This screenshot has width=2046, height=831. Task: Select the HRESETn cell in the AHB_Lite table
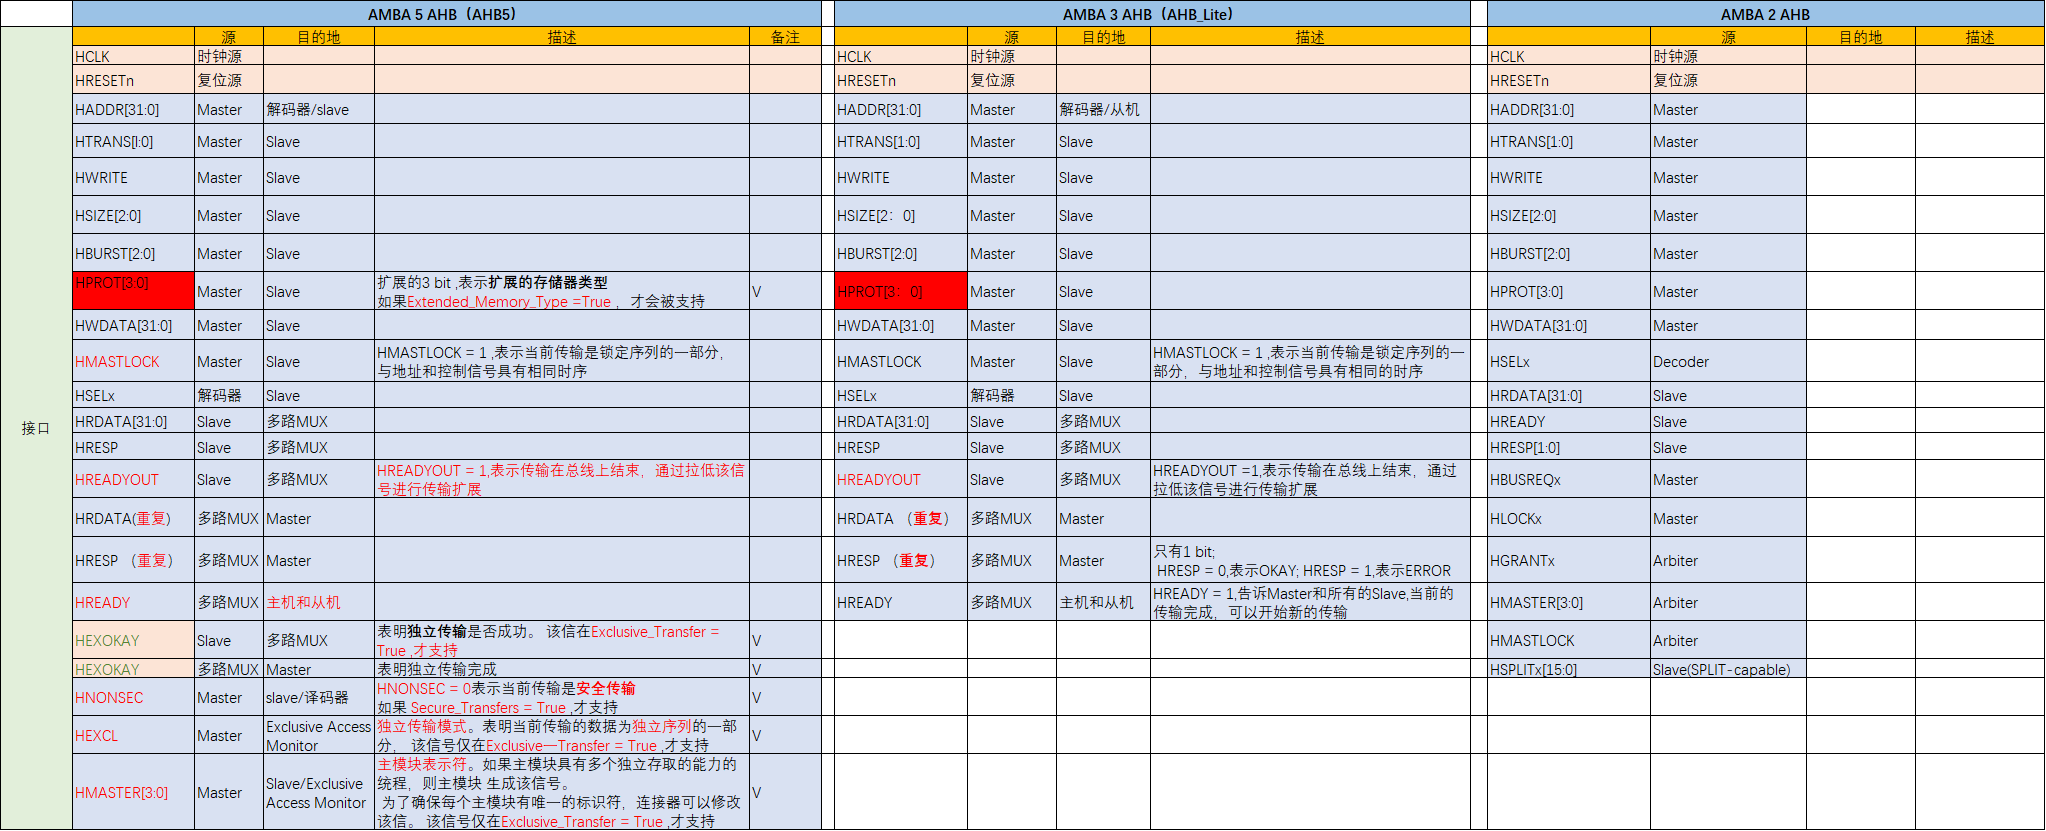point(901,80)
